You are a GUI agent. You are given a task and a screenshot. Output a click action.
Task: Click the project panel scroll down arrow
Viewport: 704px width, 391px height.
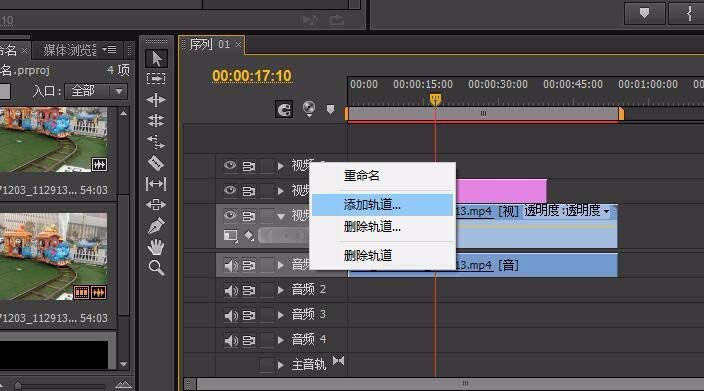point(123,364)
